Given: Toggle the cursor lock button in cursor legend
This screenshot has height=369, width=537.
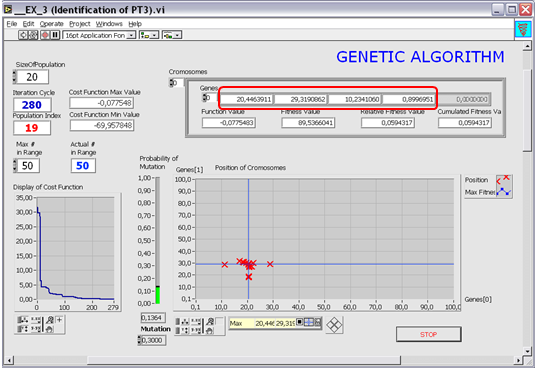Looking at the screenshot, I should [318, 322].
